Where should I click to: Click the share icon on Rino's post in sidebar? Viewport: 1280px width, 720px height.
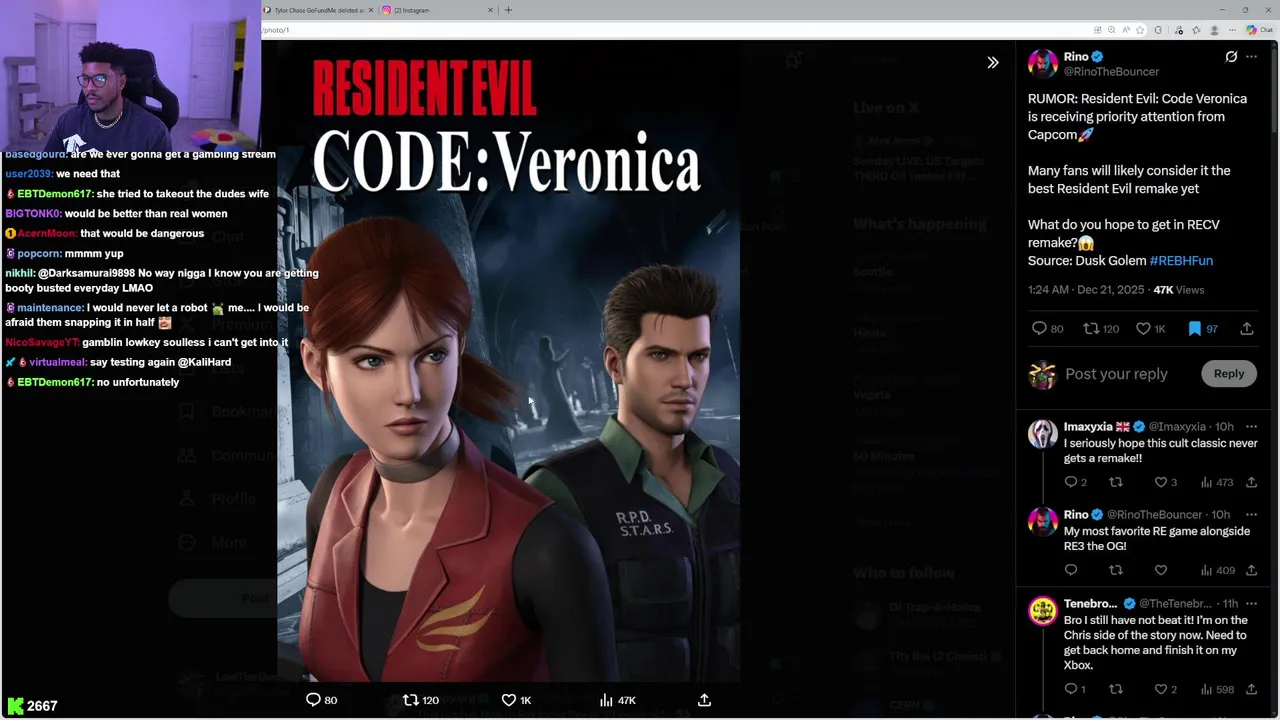point(1247,329)
